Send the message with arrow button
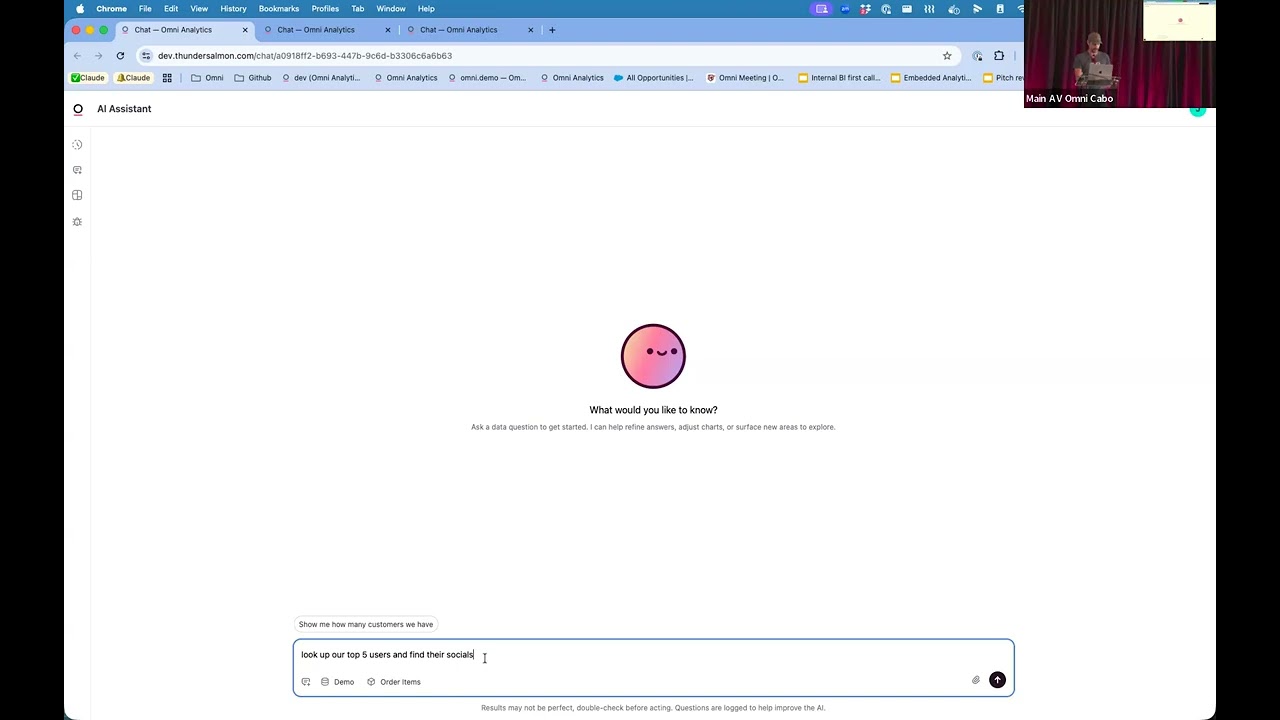1280x720 pixels. 997,680
